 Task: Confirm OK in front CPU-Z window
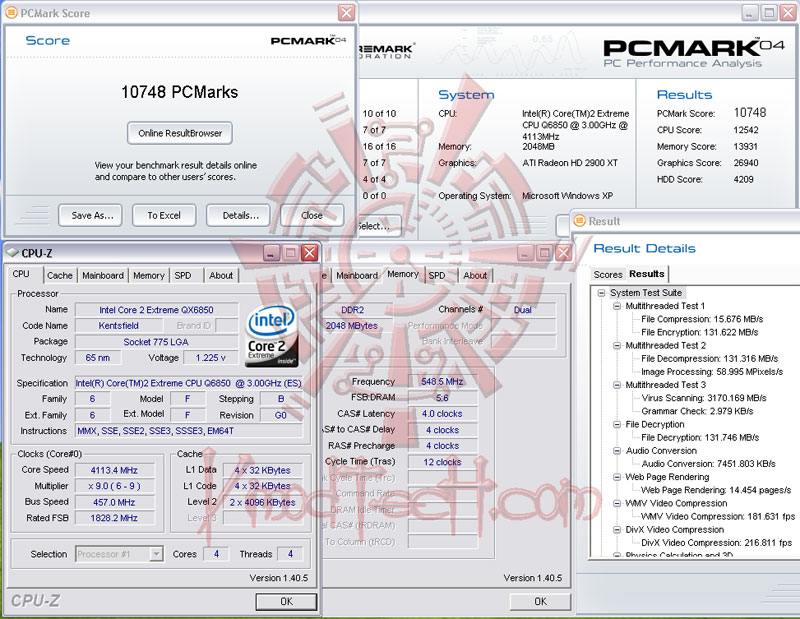286,602
